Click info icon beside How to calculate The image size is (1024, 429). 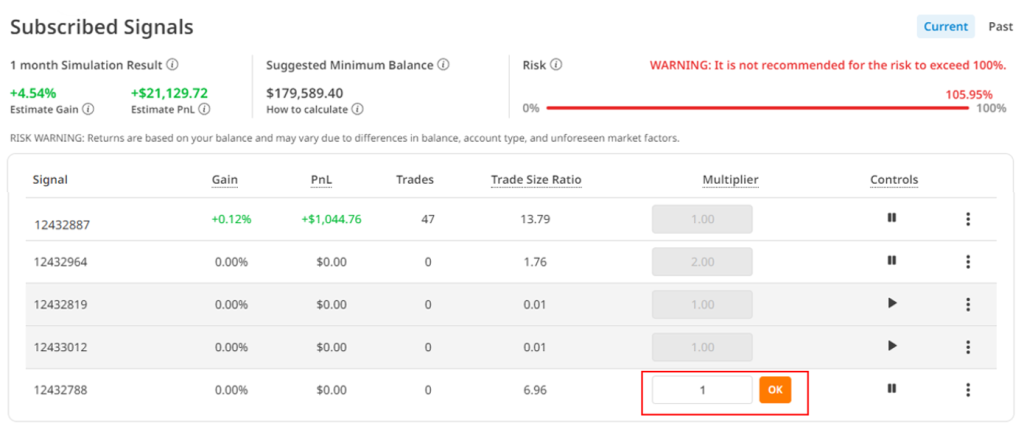point(357,109)
